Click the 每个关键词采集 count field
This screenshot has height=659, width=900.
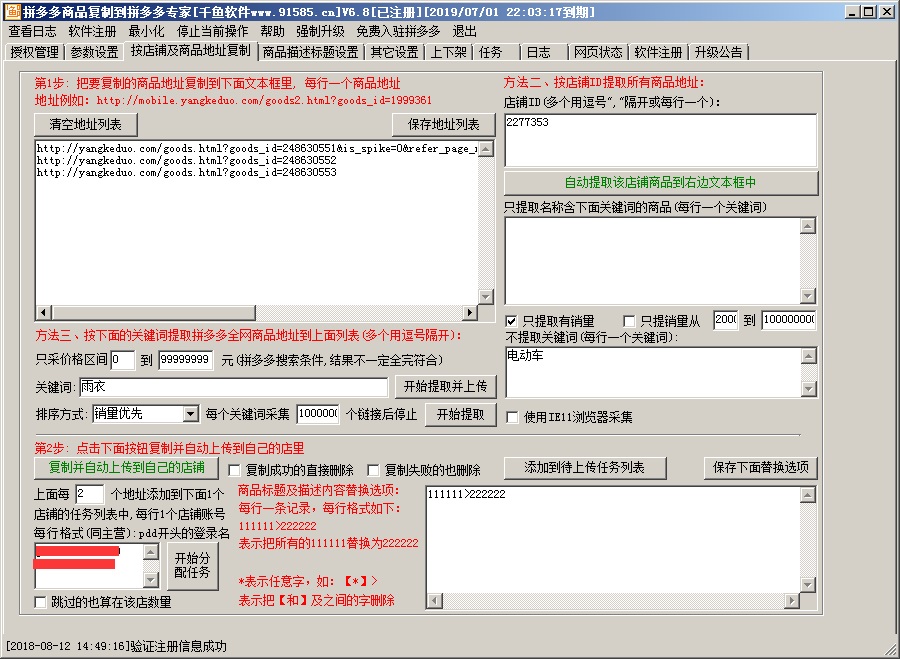tap(318, 414)
